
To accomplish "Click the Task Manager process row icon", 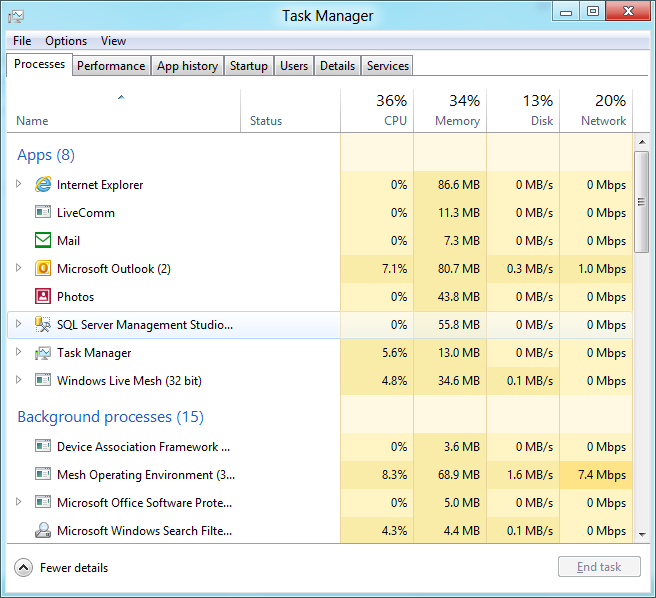I will tap(43, 353).
